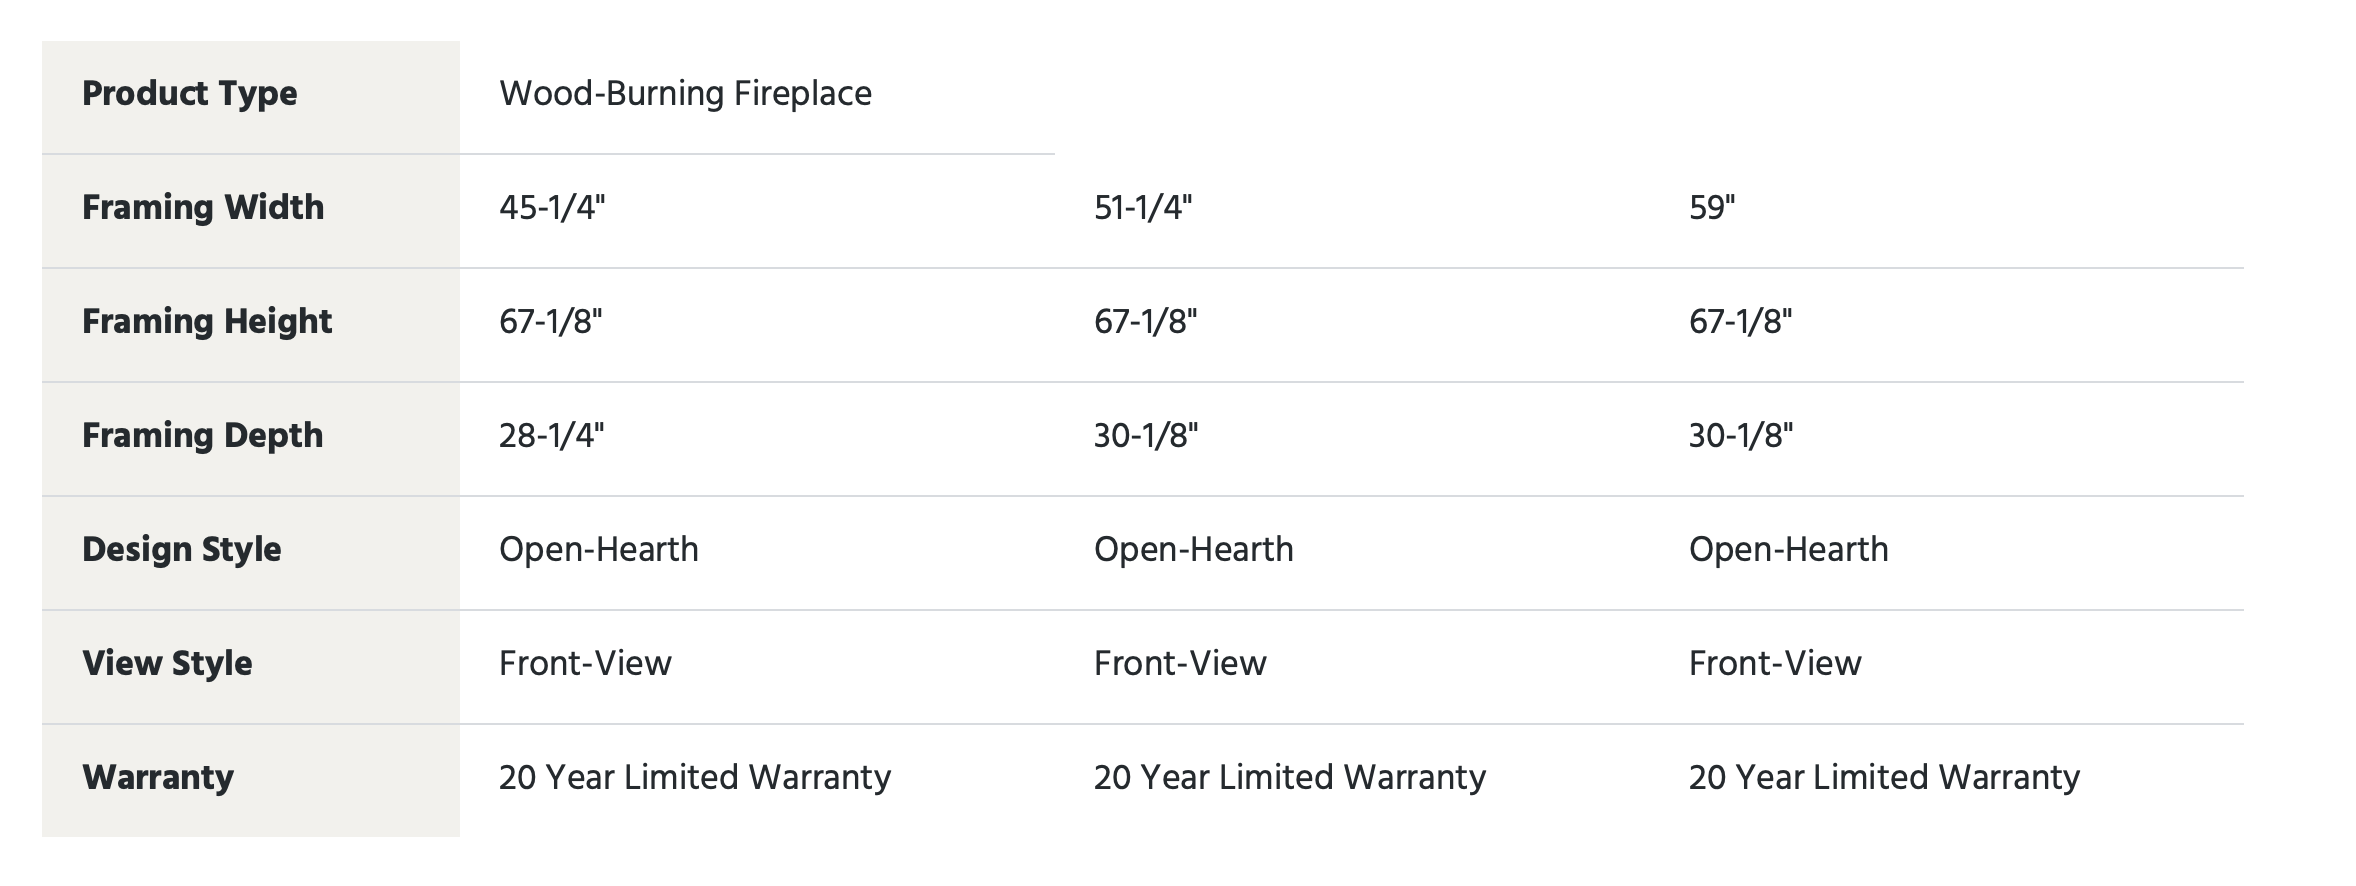Select the 45-1/4" framing width value

[552, 208]
